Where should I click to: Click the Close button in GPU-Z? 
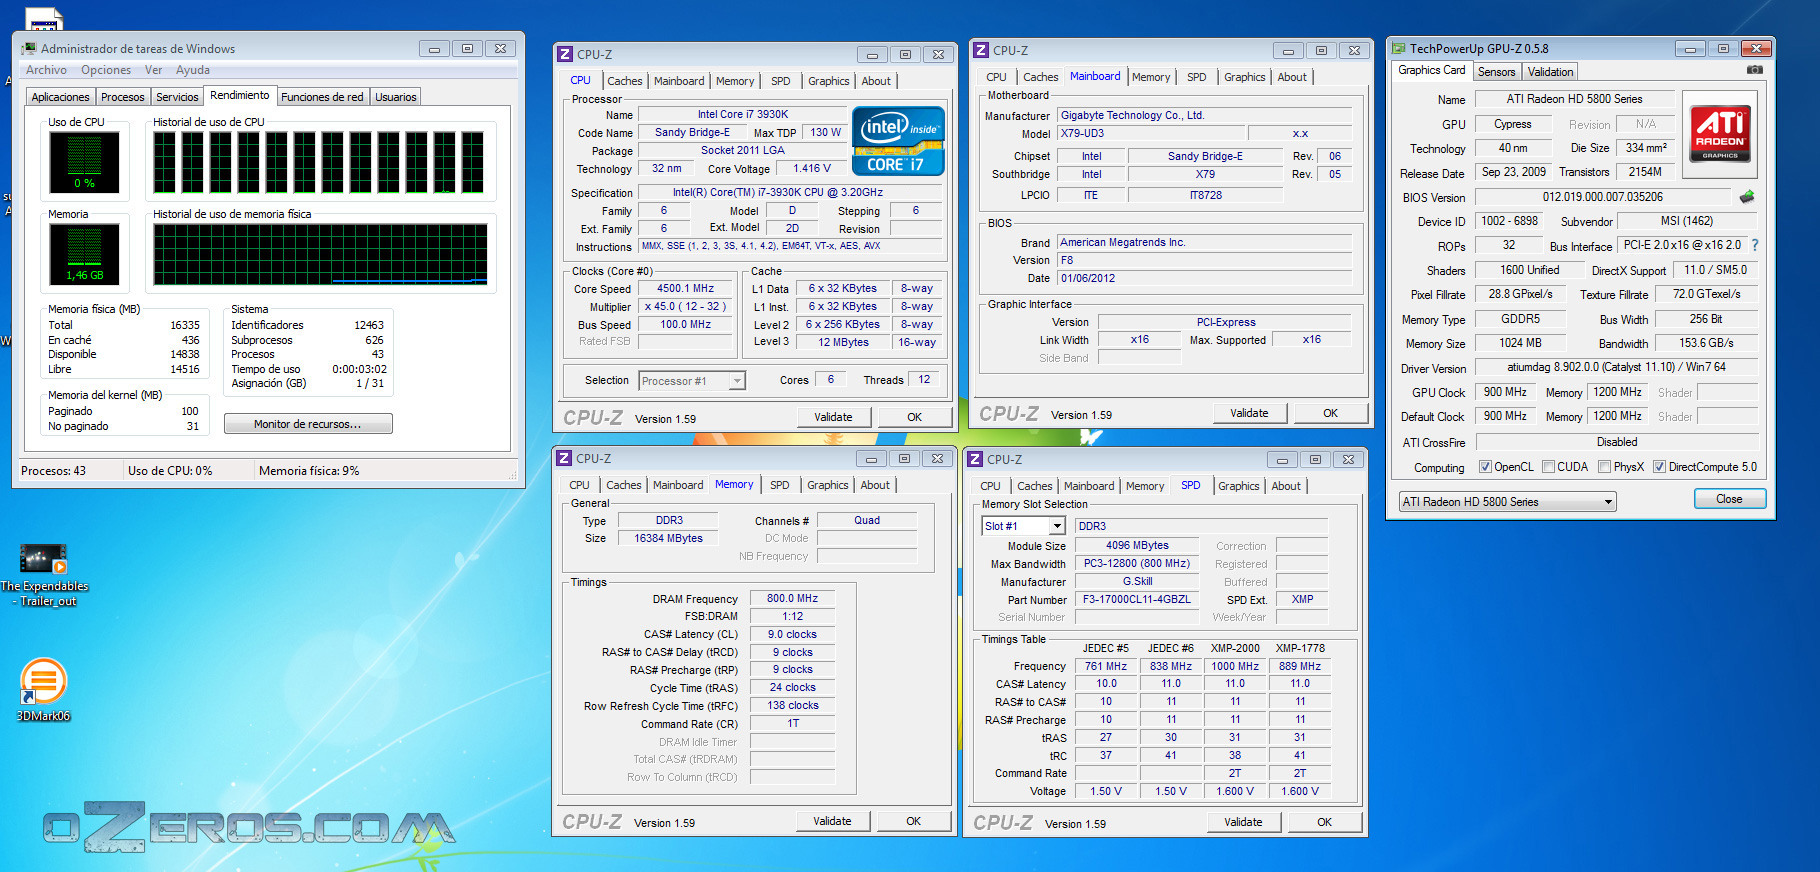coord(1729,499)
